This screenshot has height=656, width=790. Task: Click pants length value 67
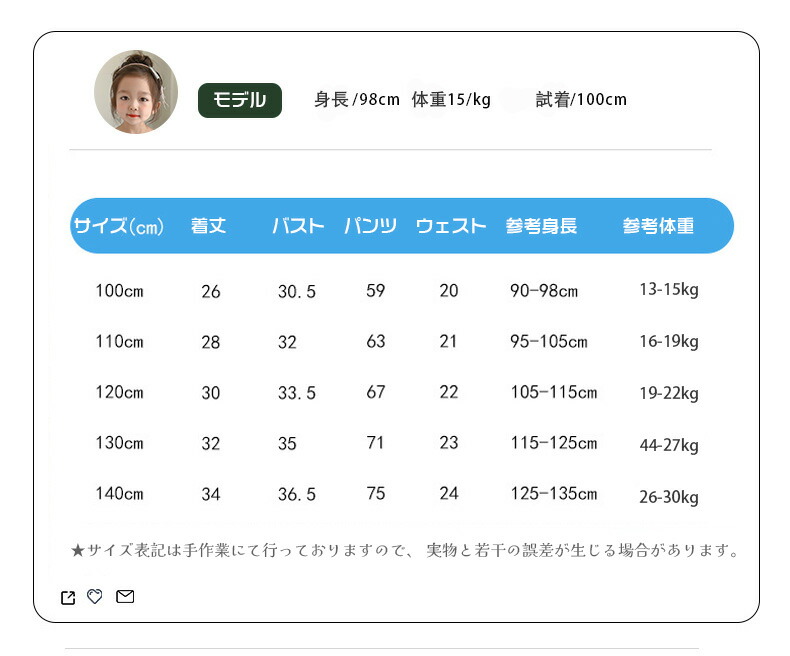click(376, 391)
